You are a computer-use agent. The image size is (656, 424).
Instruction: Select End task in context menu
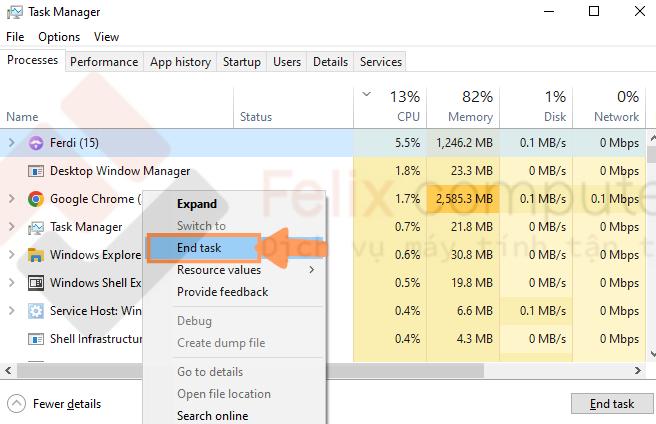pos(199,248)
